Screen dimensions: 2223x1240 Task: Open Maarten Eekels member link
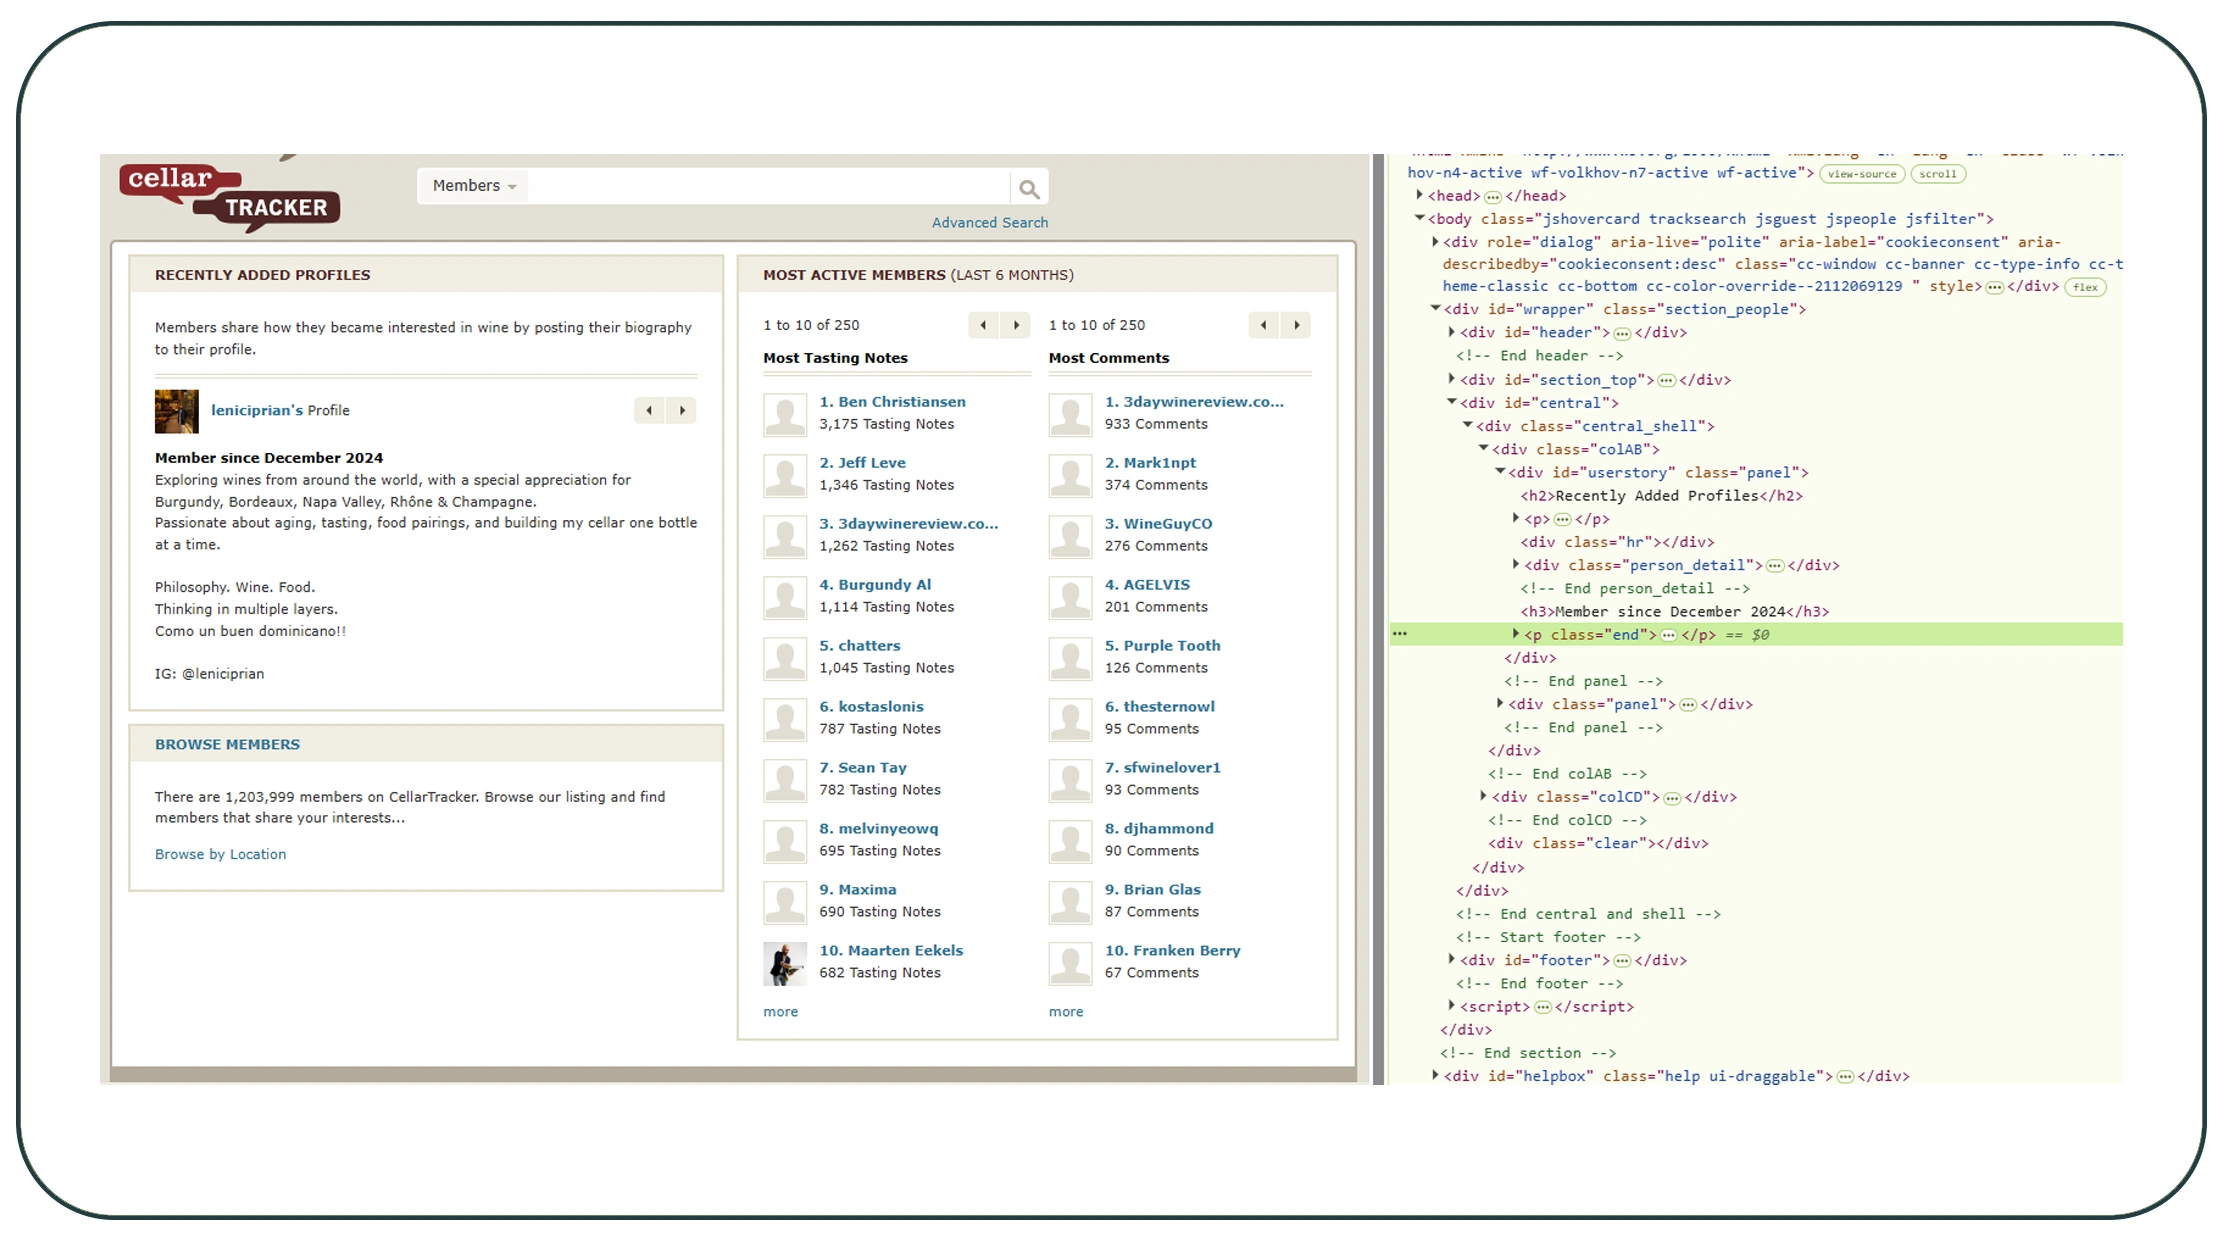pyautogui.click(x=891, y=951)
